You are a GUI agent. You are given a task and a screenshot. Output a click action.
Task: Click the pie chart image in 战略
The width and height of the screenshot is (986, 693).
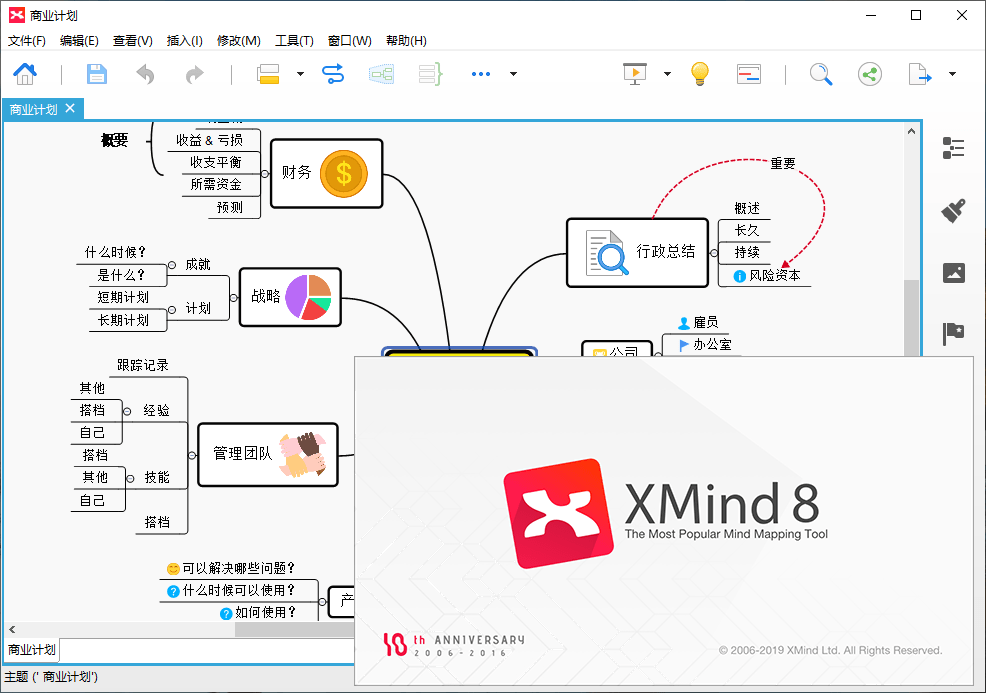(x=308, y=297)
